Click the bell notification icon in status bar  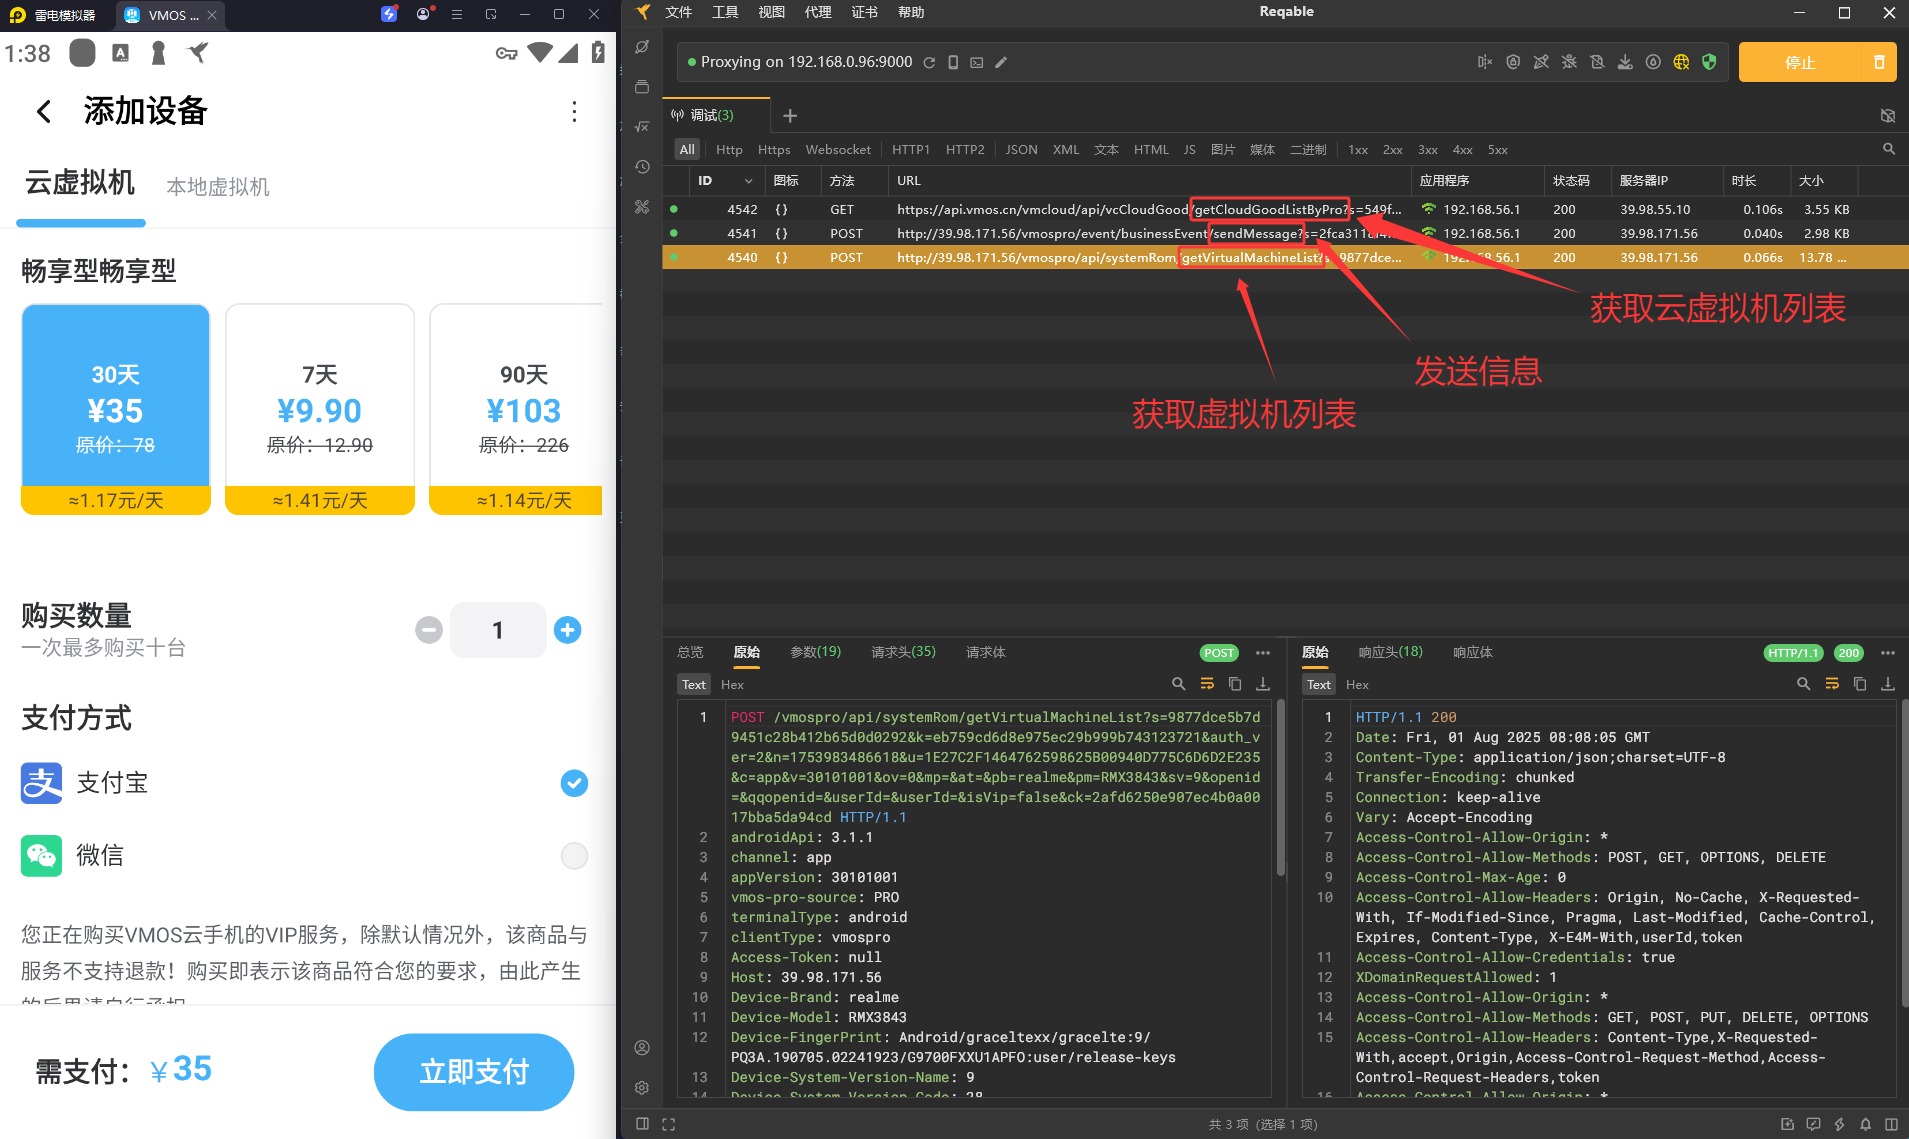pos(1865,1124)
